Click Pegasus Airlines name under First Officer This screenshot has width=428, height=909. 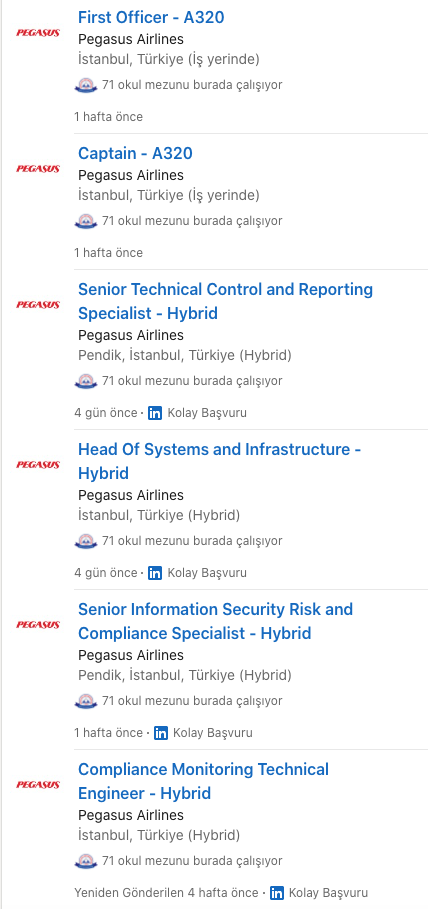point(131,39)
